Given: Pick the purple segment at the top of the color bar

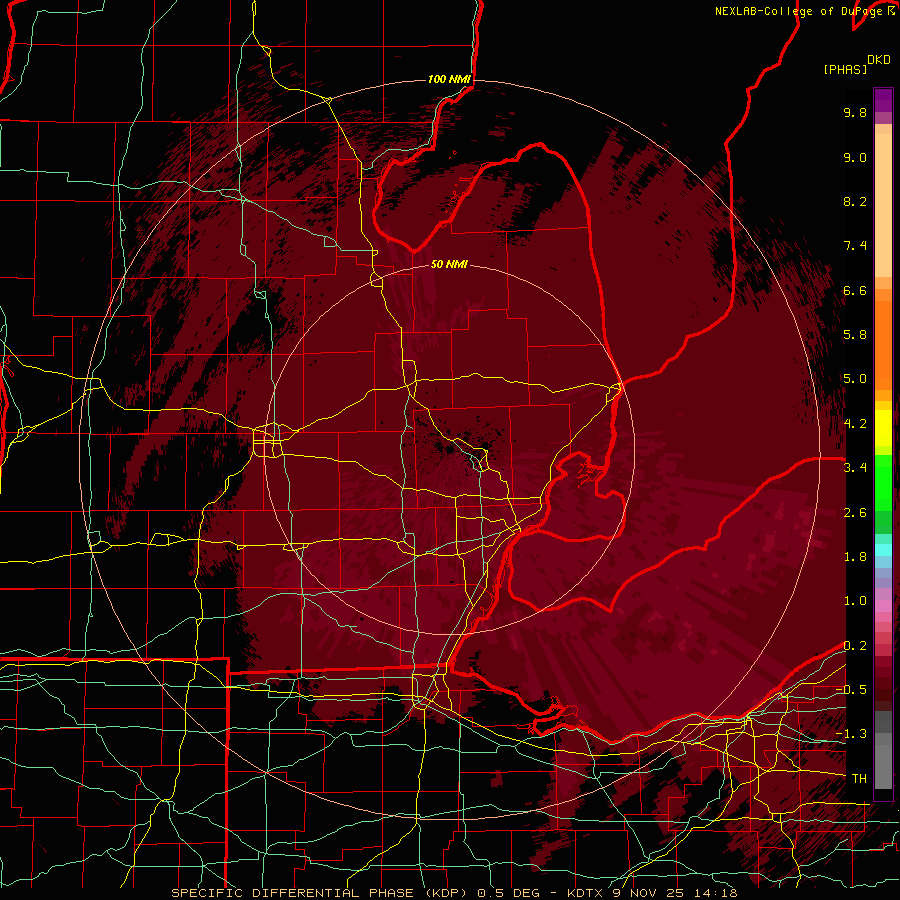Looking at the screenshot, I should (x=883, y=100).
